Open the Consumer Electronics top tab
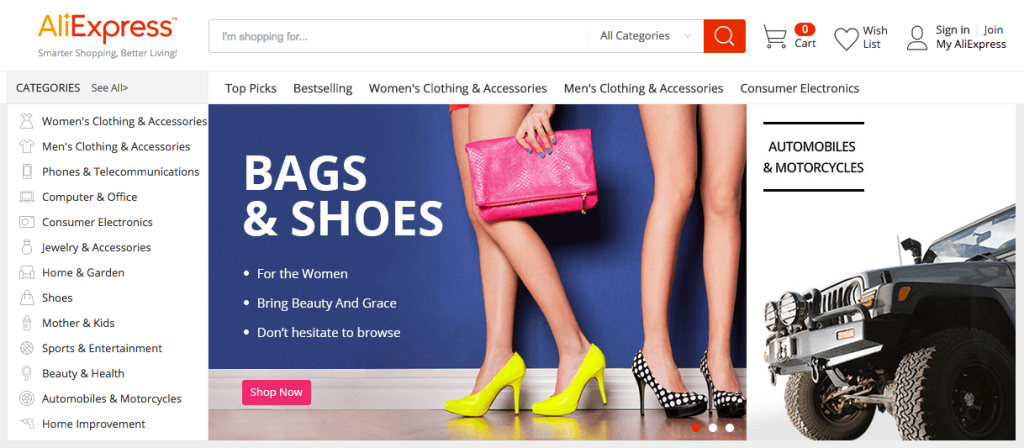1024x448 pixels. pyautogui.click(x=799, y=88)
